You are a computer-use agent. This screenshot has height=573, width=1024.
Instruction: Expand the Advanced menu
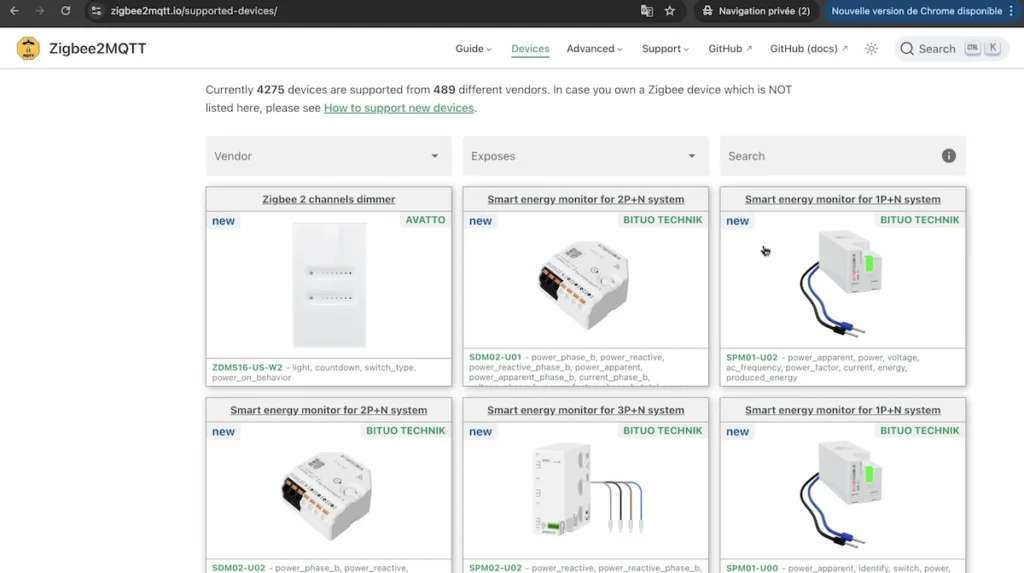(x=594, y=48)
